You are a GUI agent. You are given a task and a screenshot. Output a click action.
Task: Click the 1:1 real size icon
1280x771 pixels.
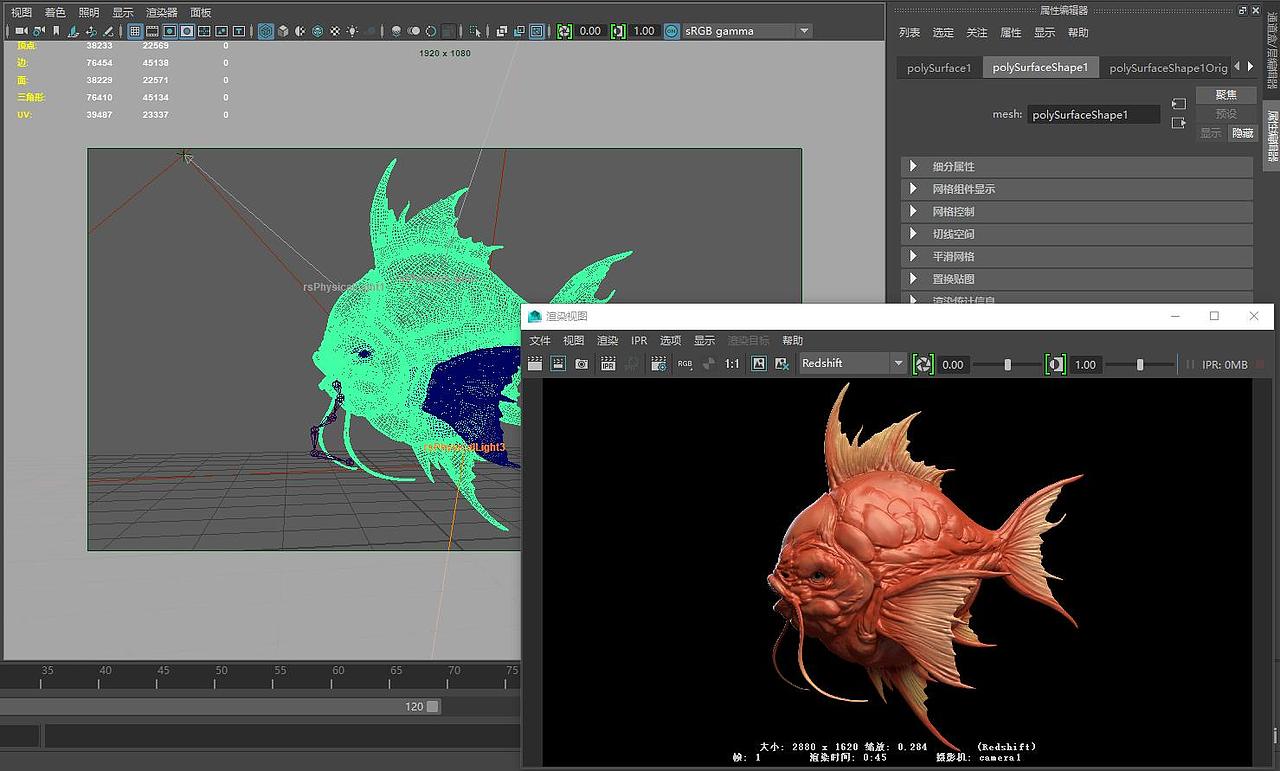[x=732, y=364]
